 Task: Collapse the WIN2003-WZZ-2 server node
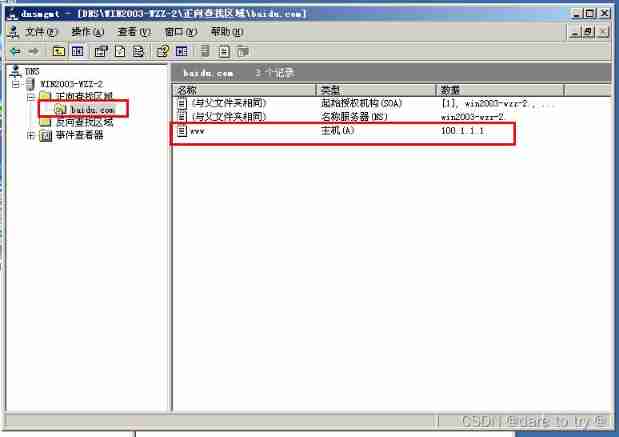tap(16, 84)
